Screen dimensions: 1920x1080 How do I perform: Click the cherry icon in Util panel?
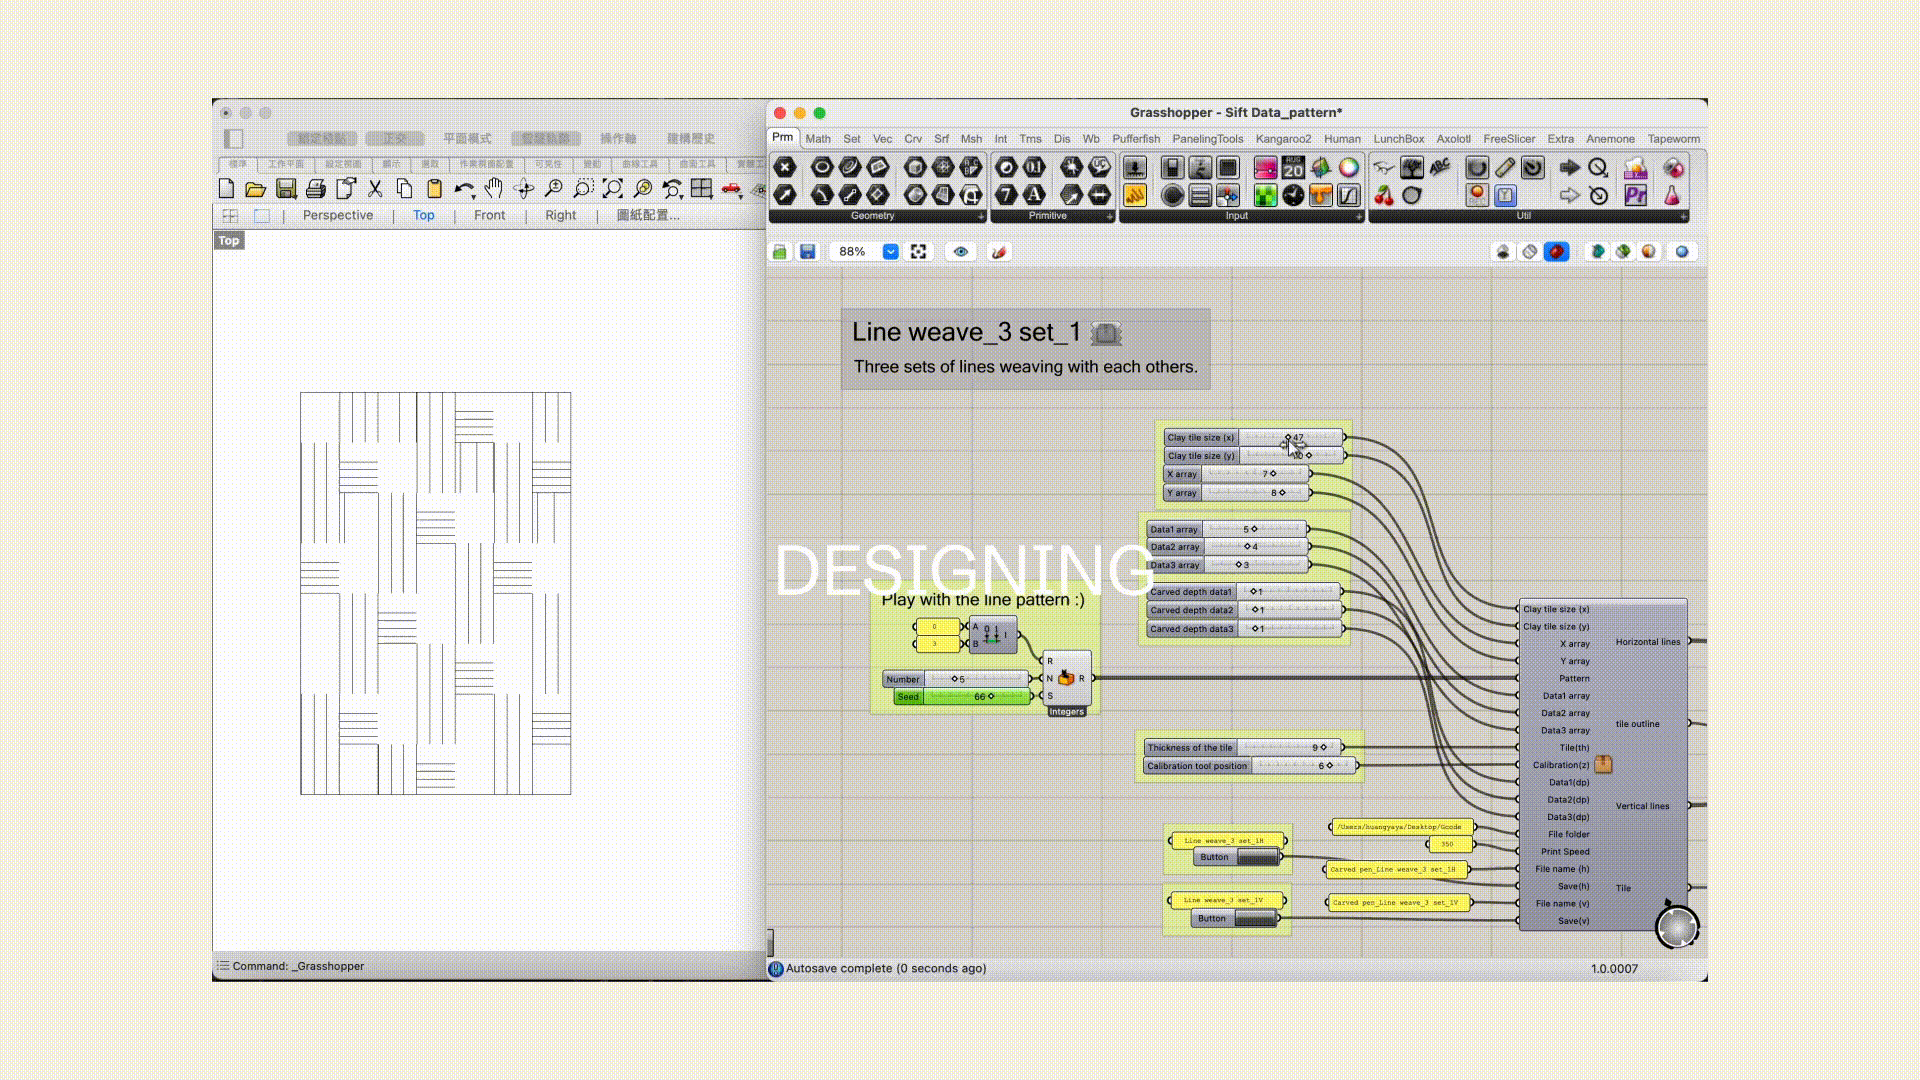(x=1384, y=196)
